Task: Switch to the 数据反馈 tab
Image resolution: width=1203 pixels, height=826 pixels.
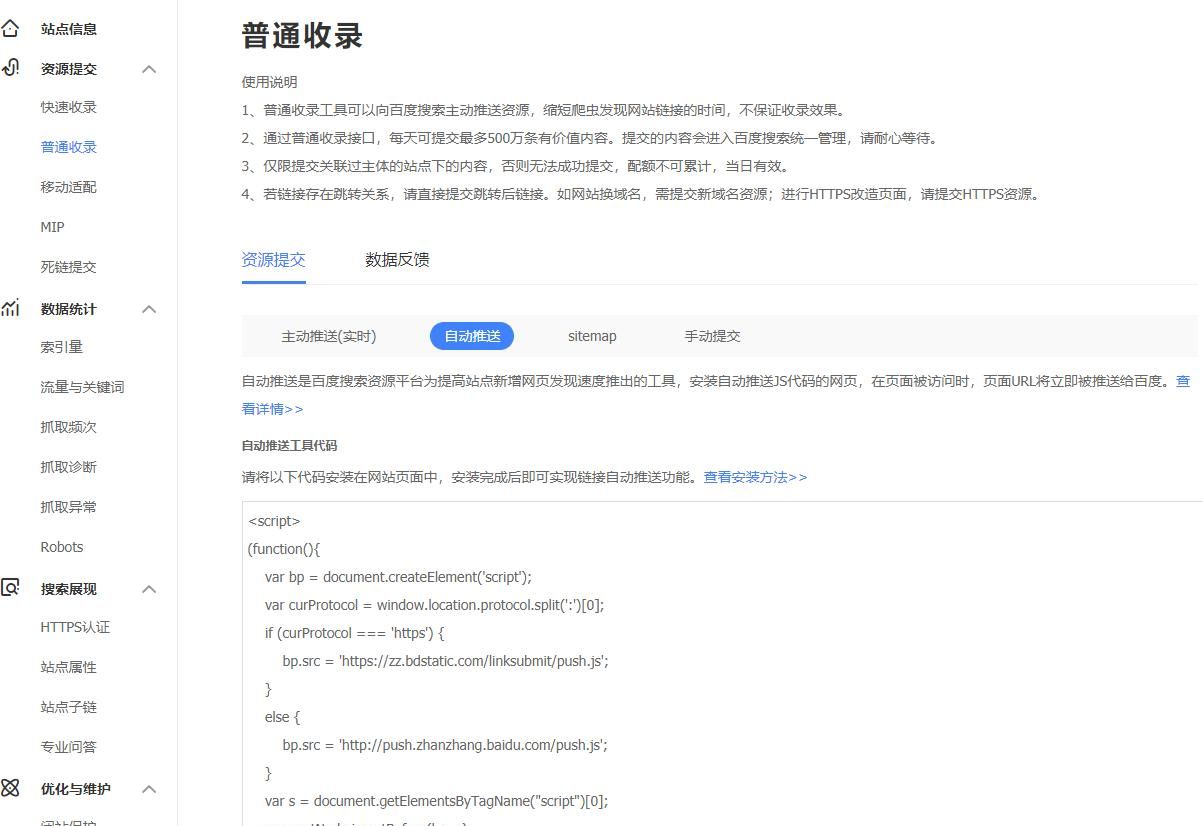Action: click(397, 259)
